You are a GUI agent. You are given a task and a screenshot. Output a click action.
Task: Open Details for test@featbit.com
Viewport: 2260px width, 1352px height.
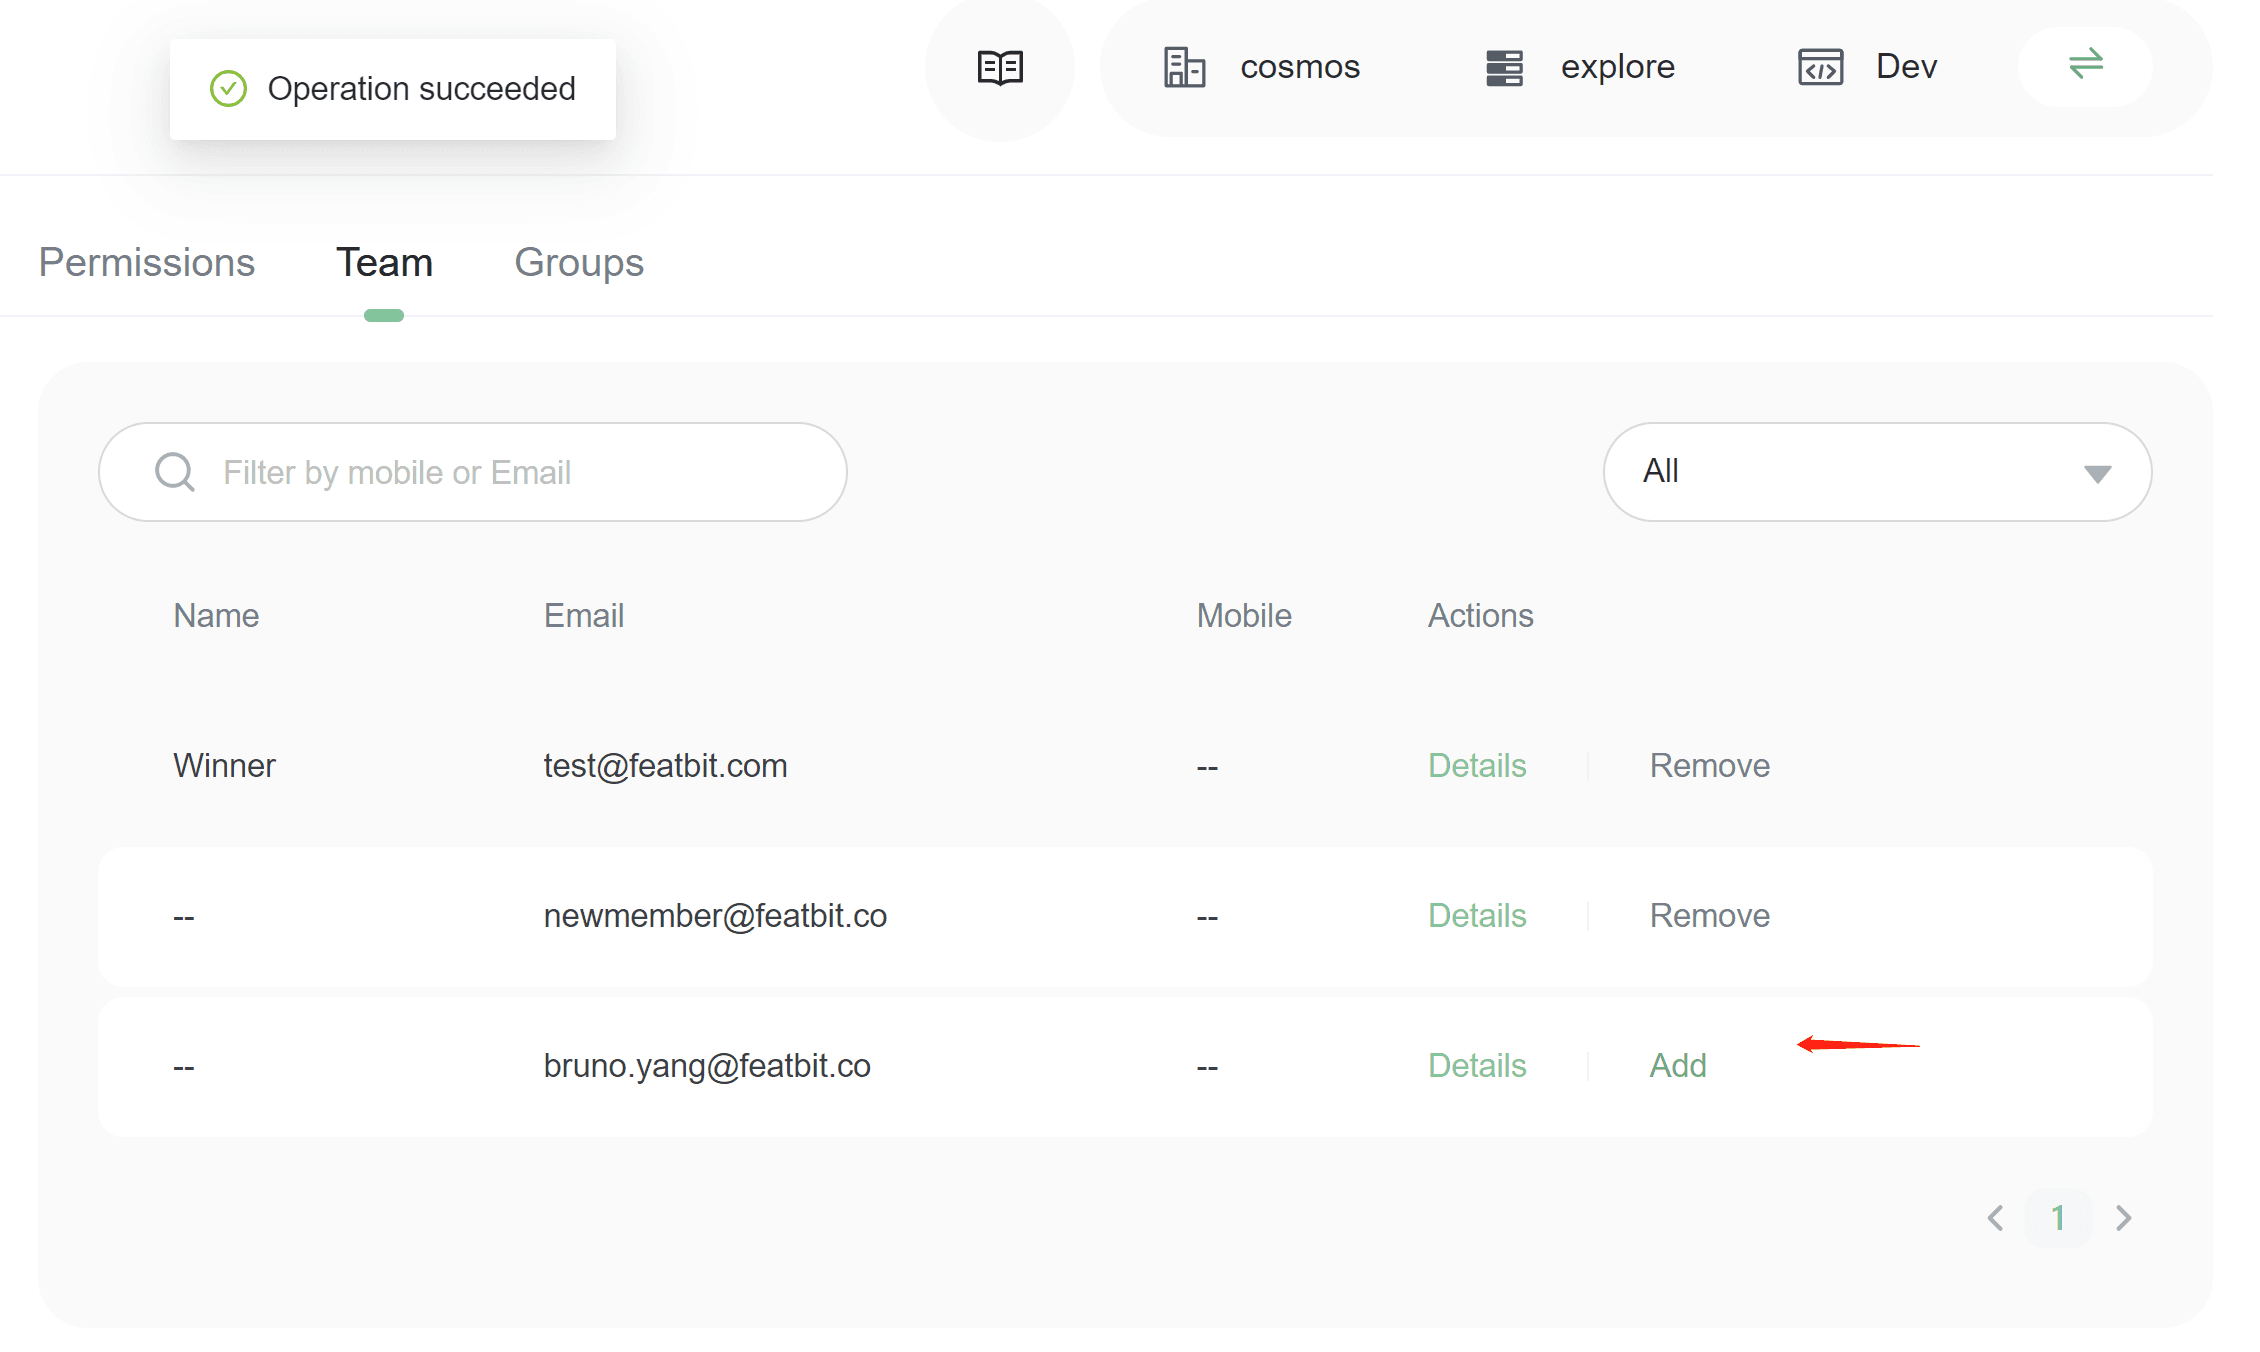pos(1476,766)
